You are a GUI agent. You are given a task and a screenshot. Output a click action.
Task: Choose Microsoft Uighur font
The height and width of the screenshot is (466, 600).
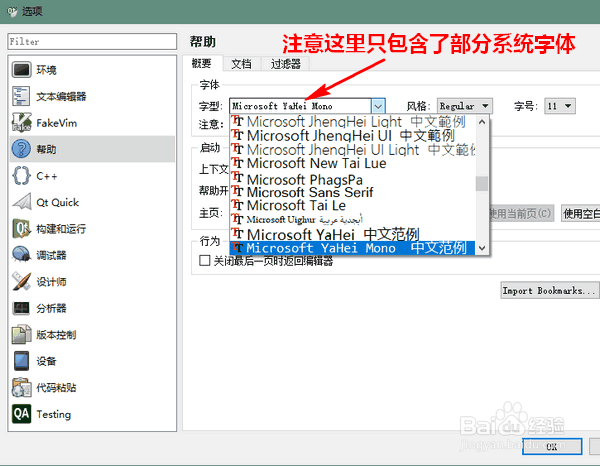pyautogui.click(x=353, y=220)
